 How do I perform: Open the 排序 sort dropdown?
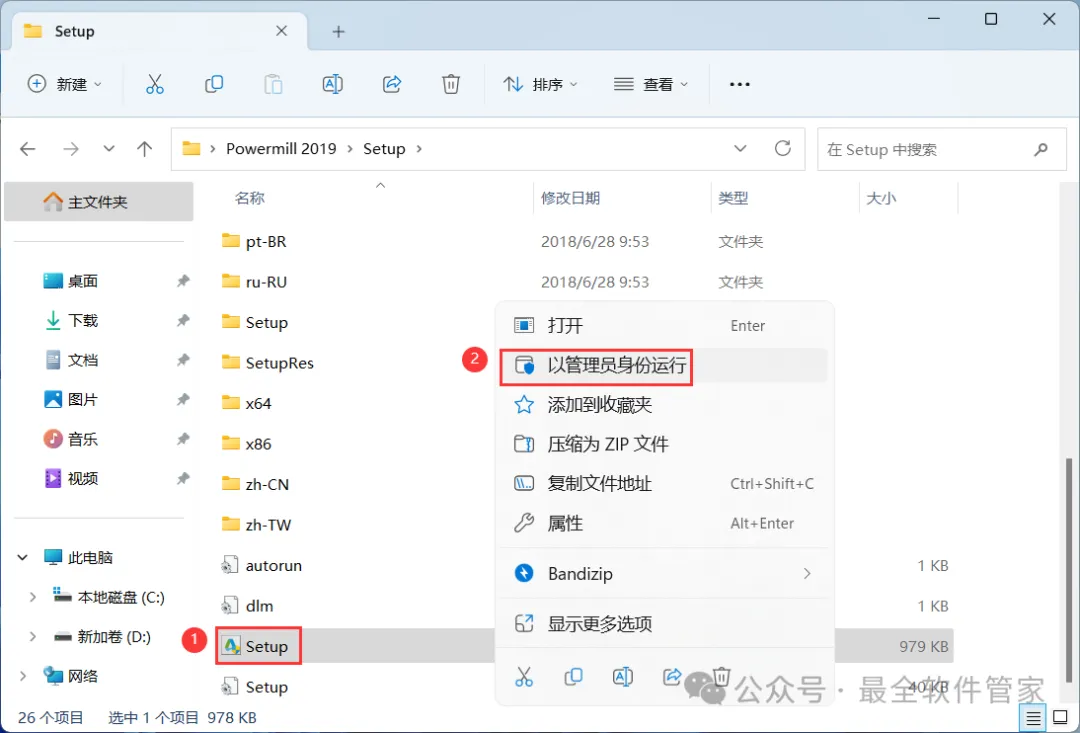click(541, 84)
